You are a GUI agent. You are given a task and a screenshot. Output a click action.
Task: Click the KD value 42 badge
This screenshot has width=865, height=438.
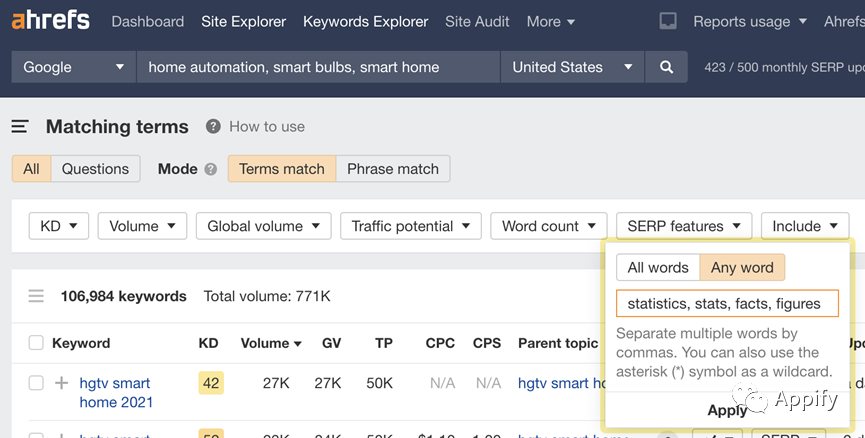(x=211, y=383)
